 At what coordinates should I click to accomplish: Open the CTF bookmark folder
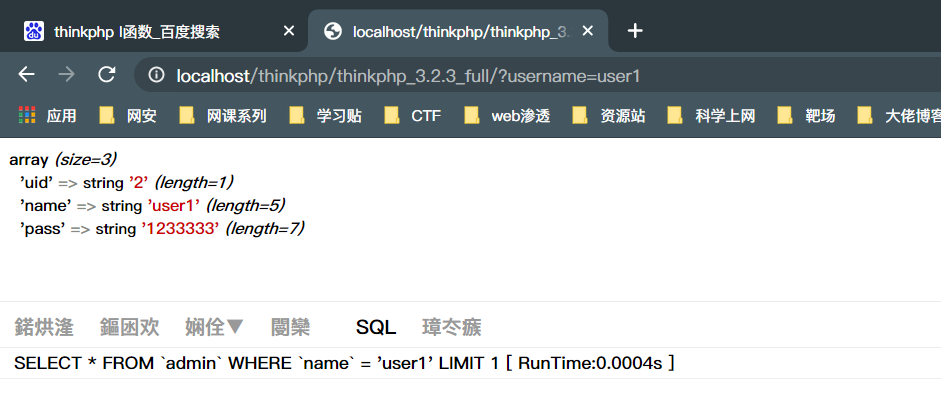(412, 115)
